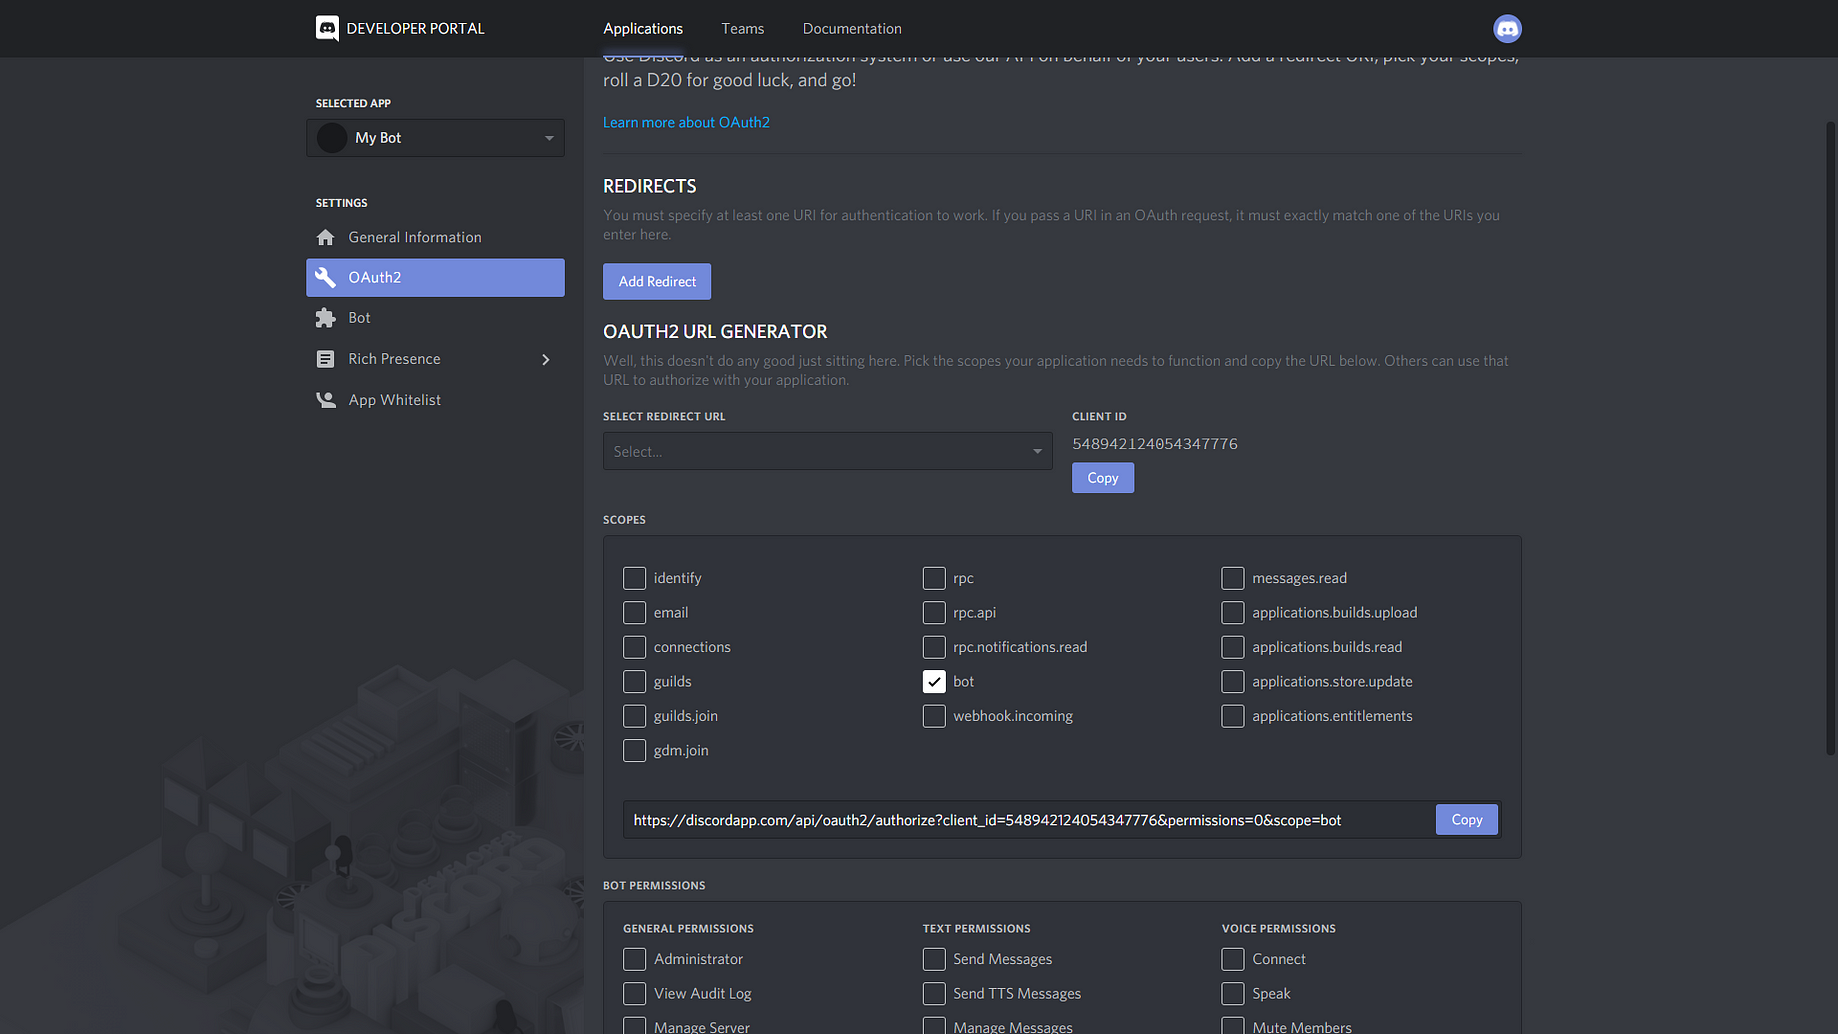The width and height of the screenshot is (1838, 1034).
Task: Enable the Speak voice permission
Action: [1233, 993]
